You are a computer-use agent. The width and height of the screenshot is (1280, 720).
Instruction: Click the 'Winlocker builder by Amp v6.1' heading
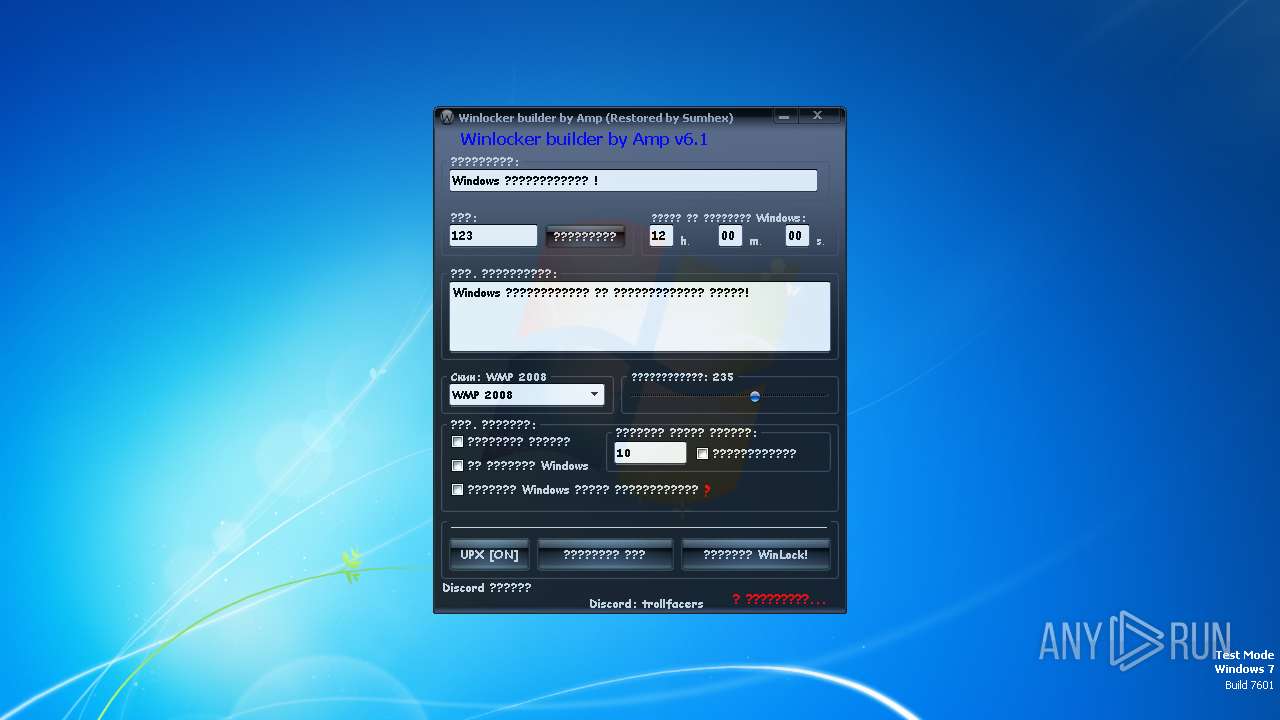(584, 139)
